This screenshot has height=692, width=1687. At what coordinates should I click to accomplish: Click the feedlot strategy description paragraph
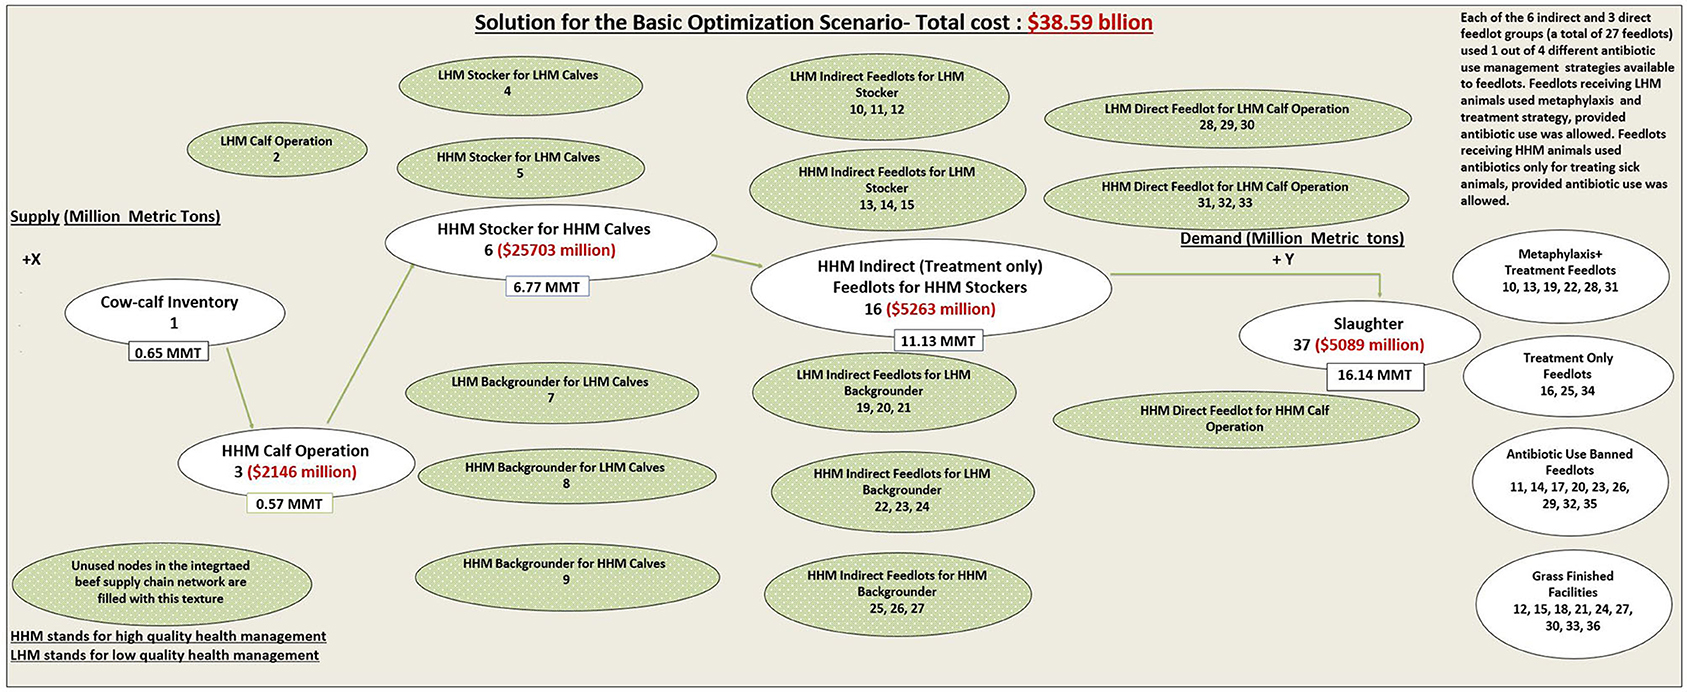point(1567,109)
